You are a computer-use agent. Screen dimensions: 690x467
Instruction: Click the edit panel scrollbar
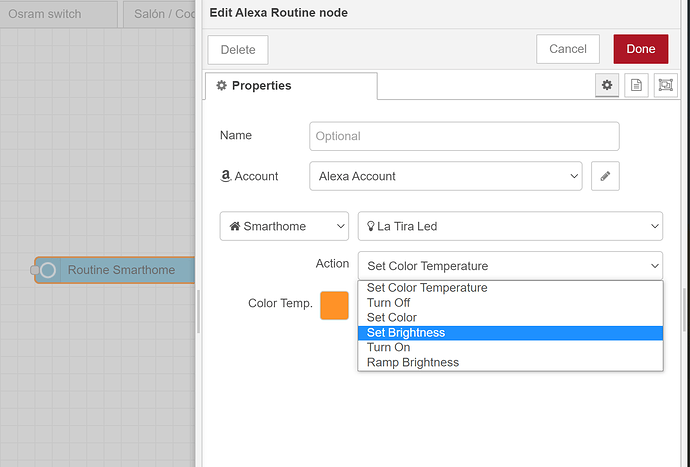coord(684,309)
